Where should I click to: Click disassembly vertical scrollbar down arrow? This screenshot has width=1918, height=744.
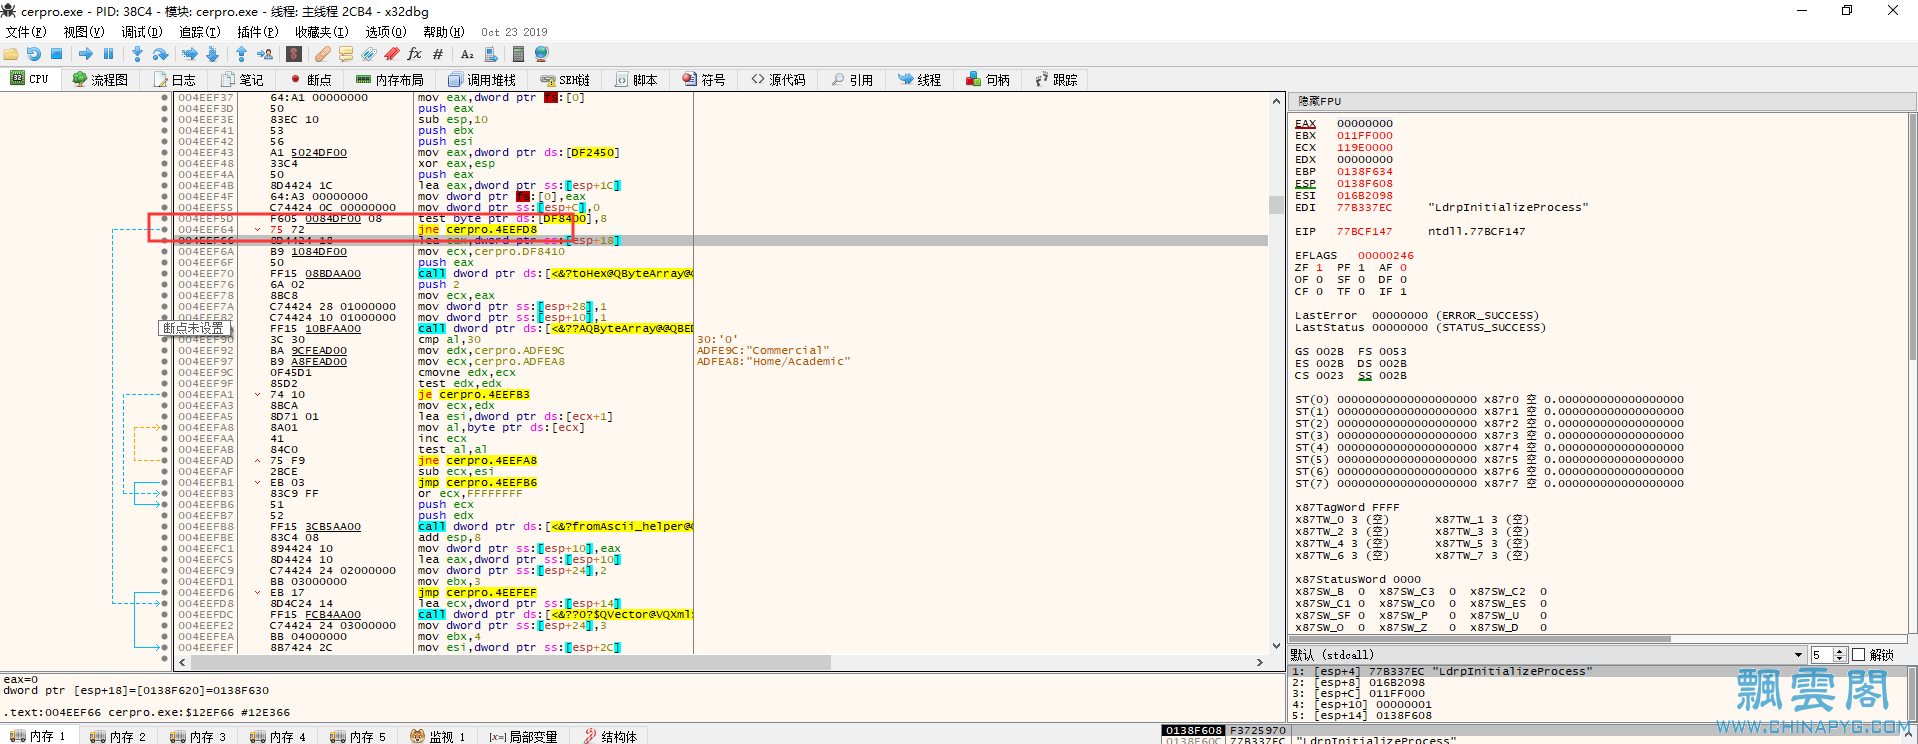click(1276, 646)
